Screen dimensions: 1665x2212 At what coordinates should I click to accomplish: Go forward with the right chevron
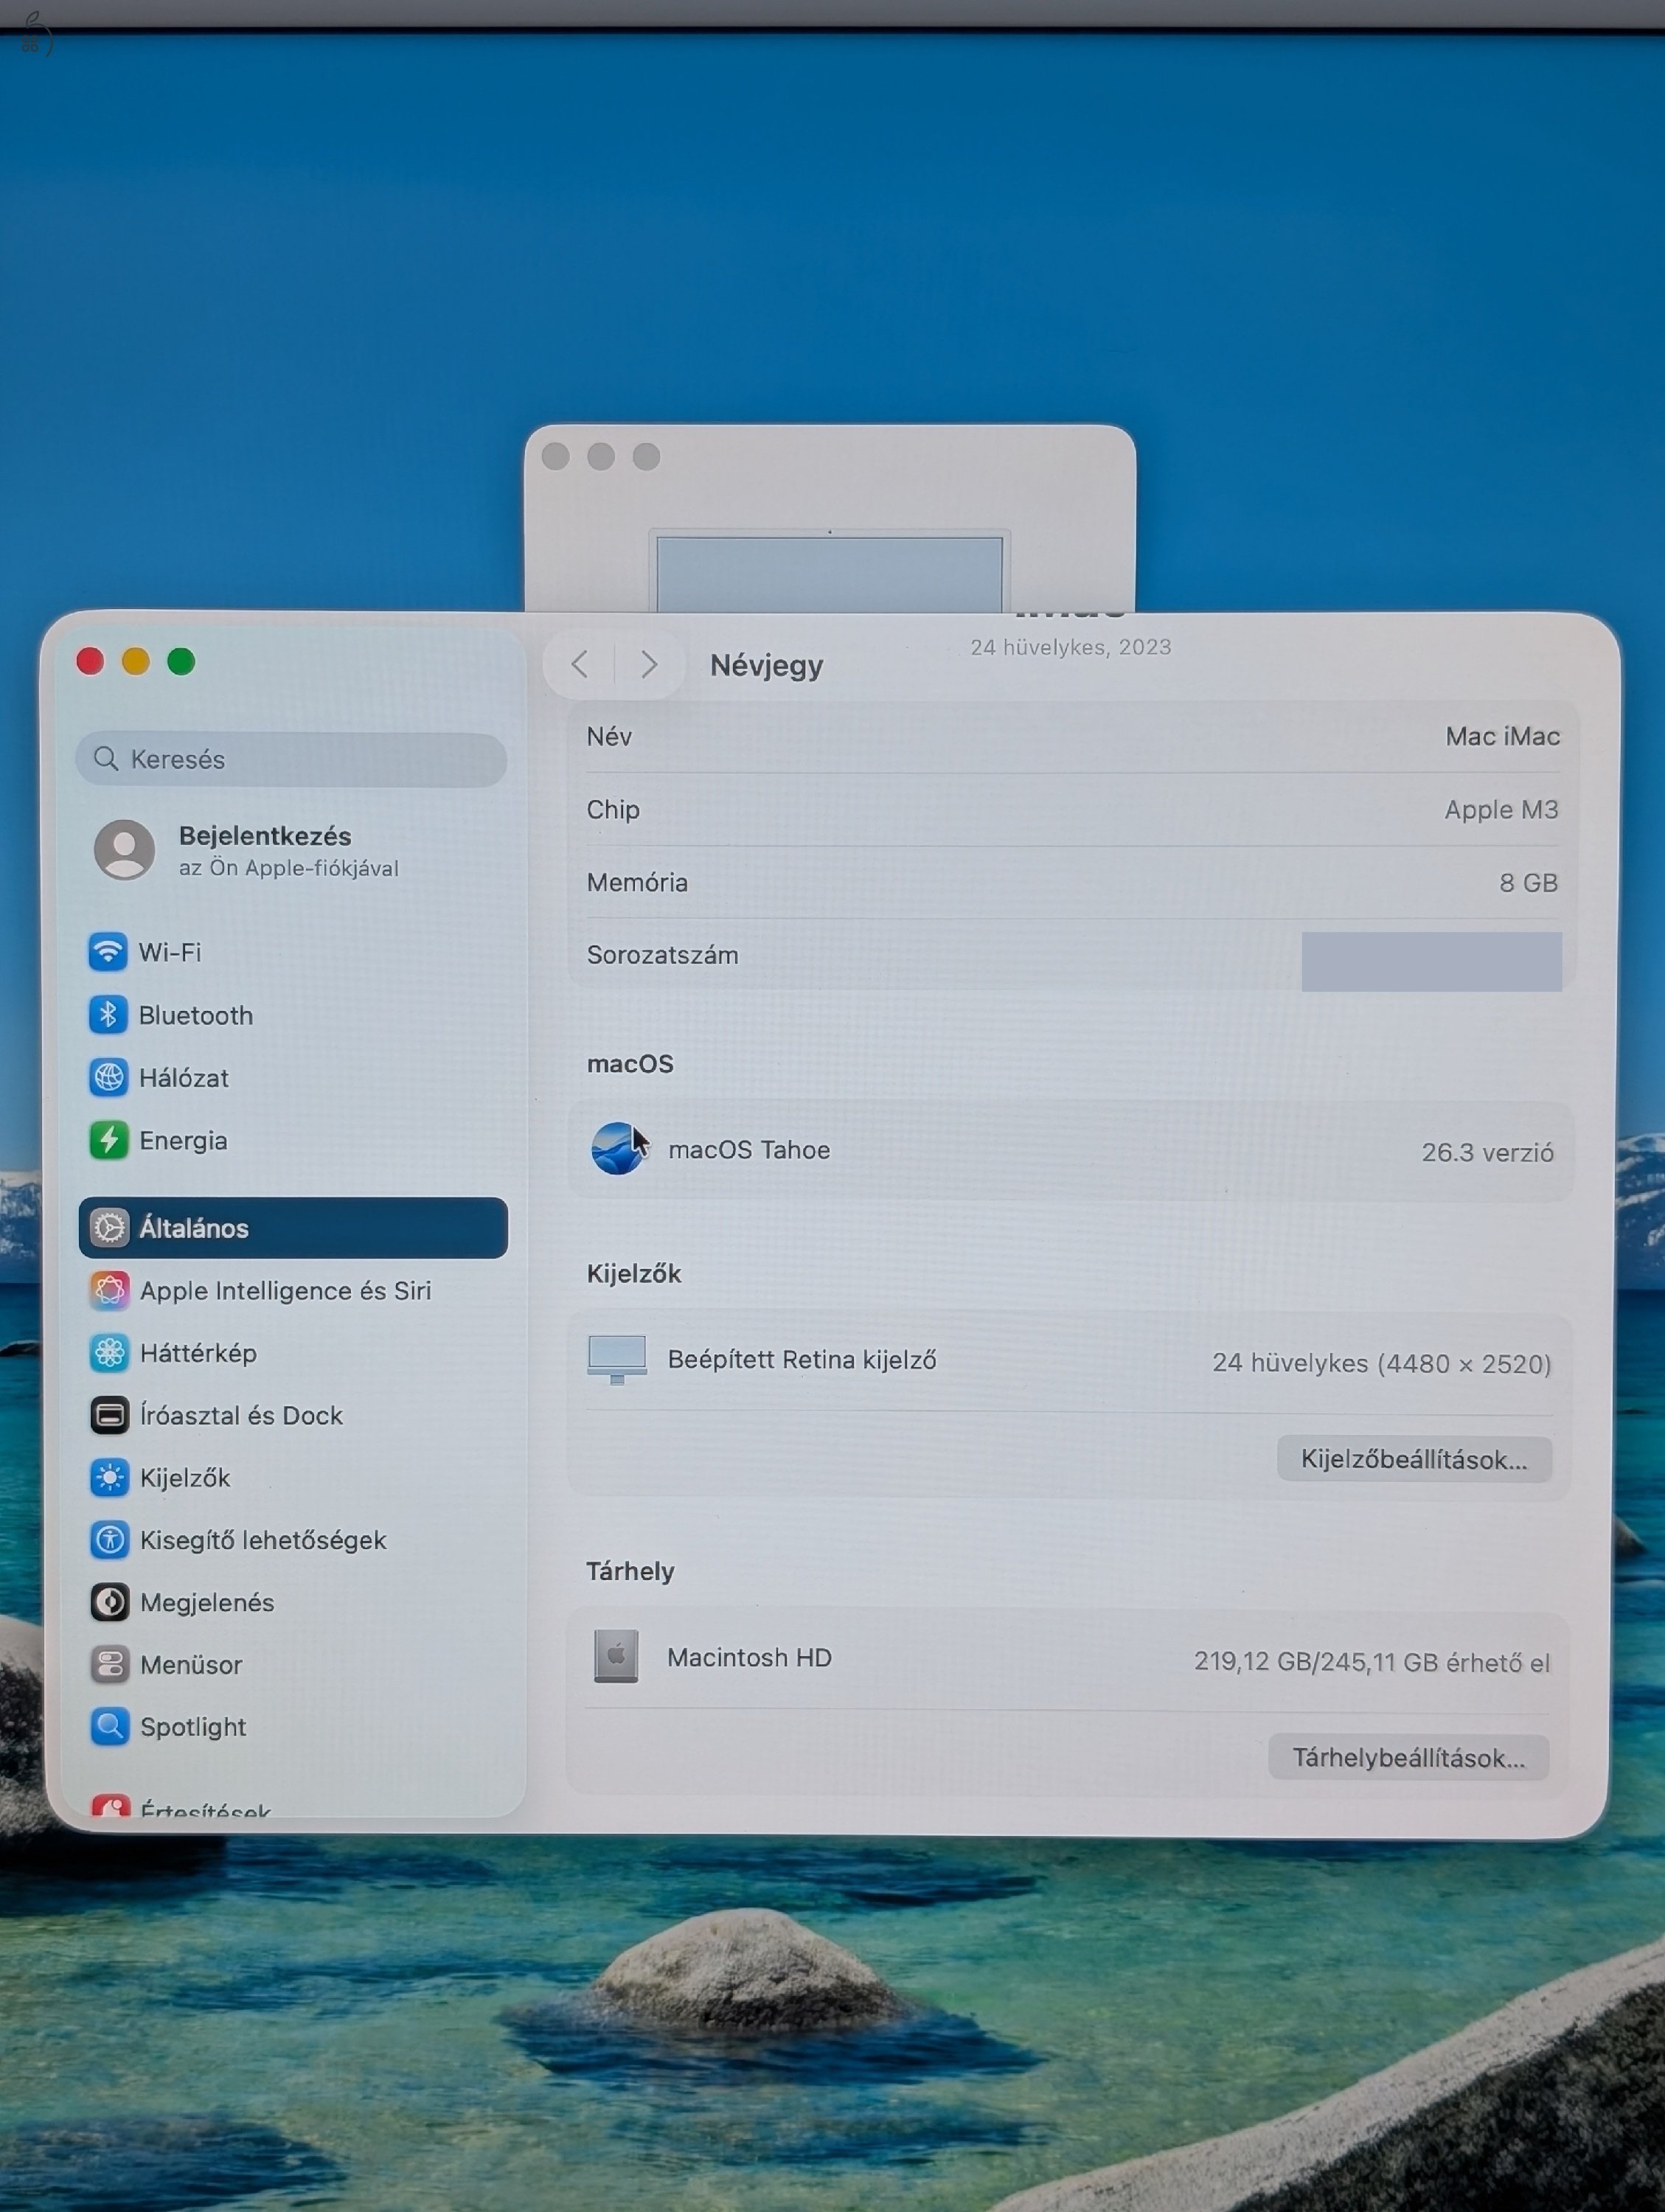[649, 664]
